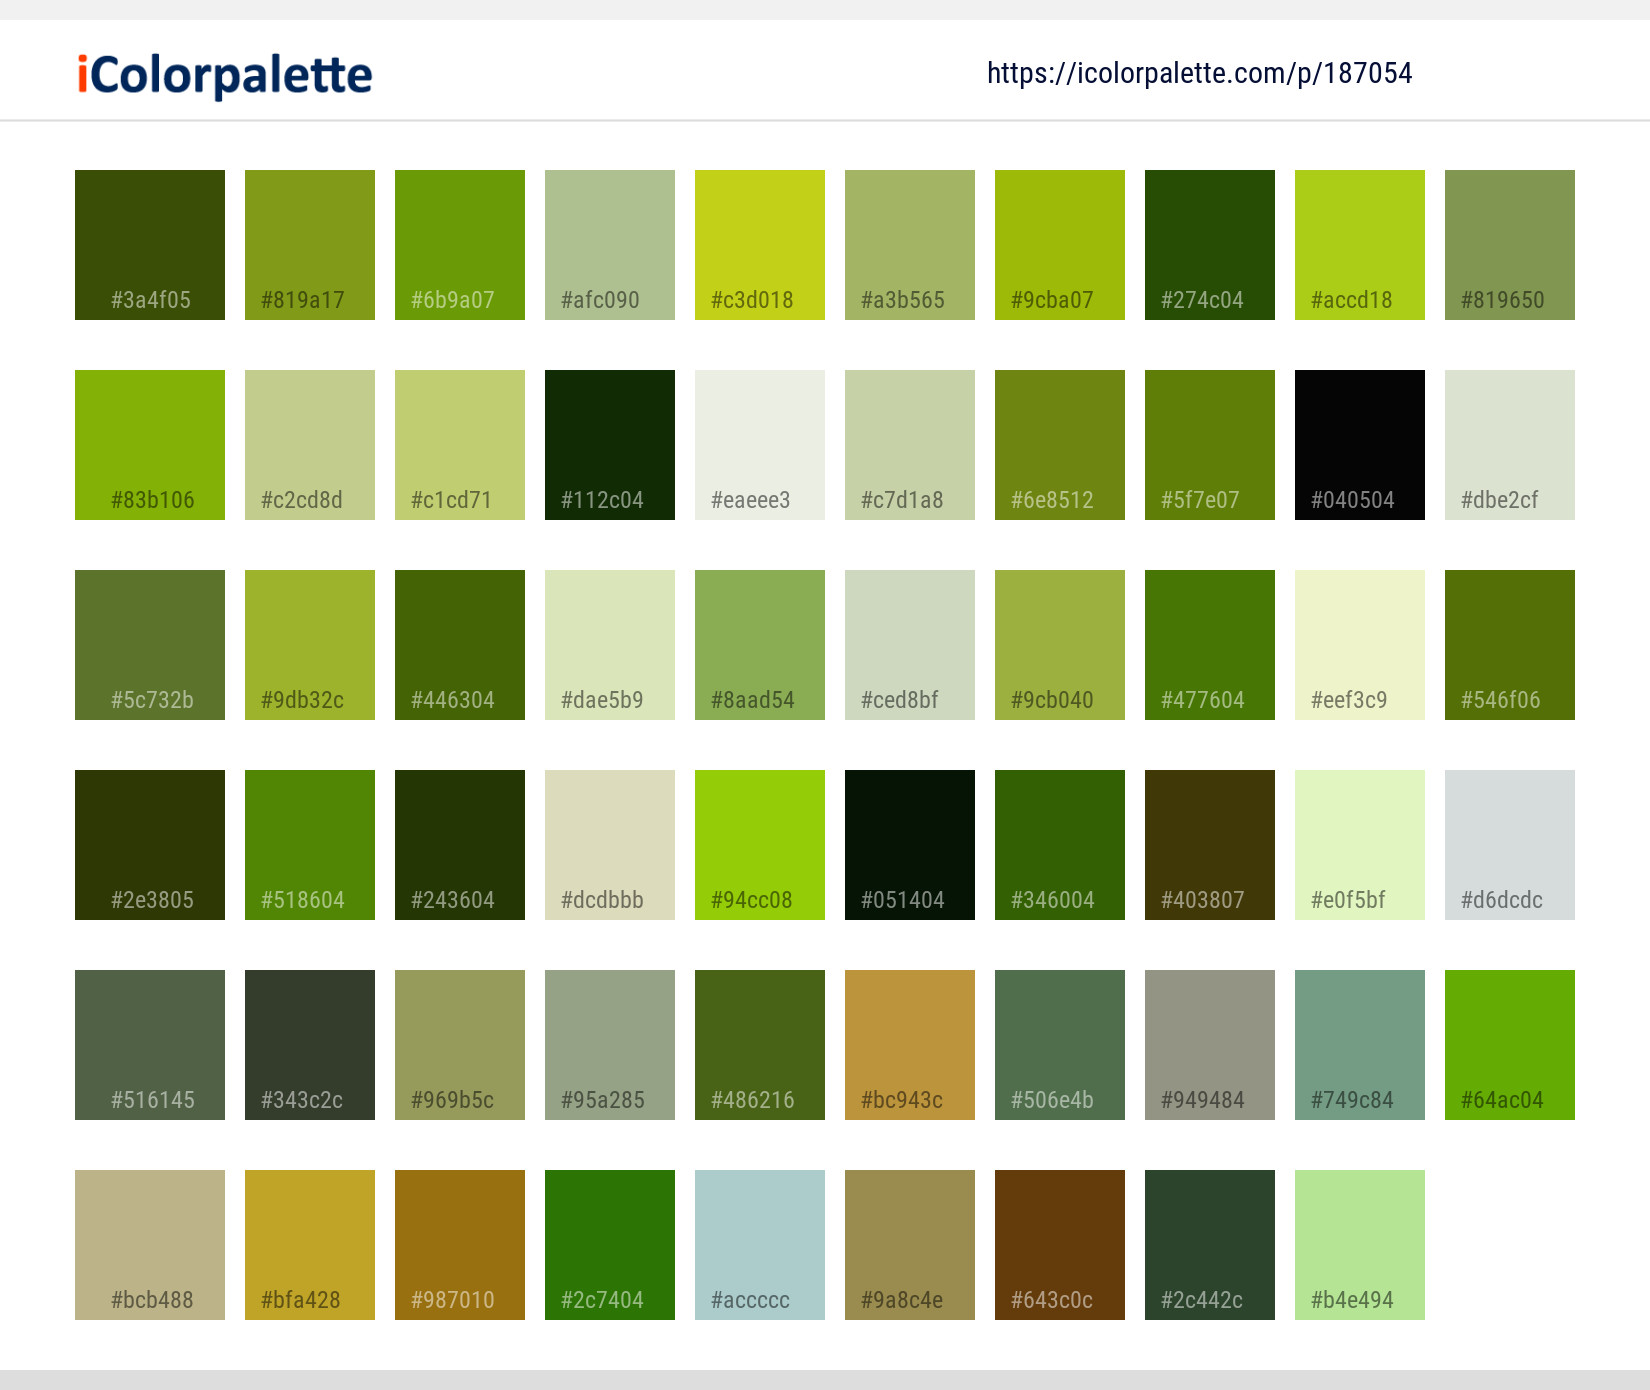
Task: Select the #749c84 teal-green swatch
Action: [1360, 1045]
